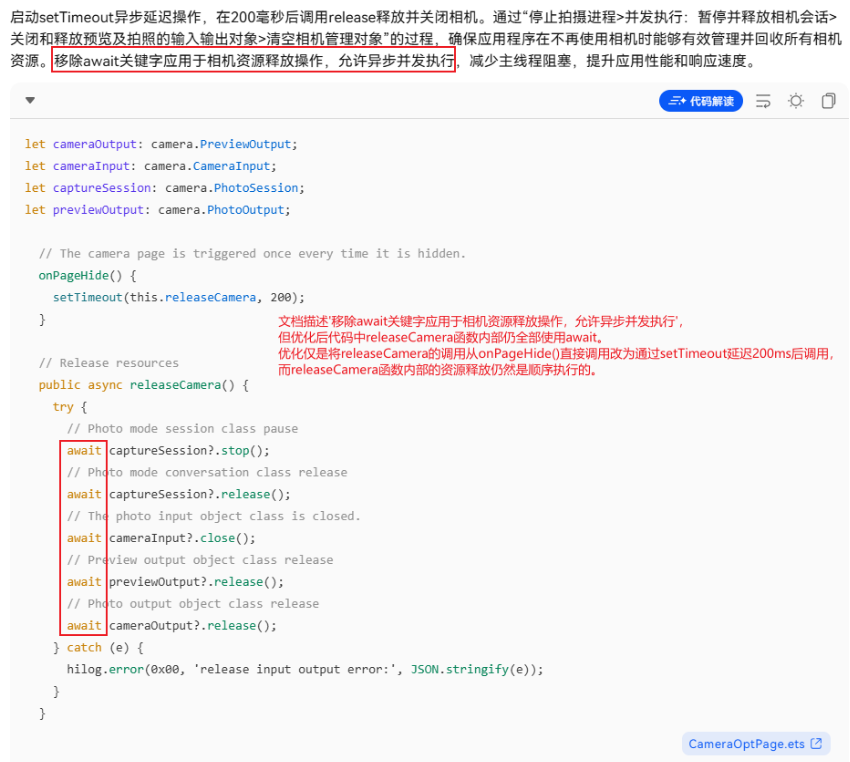Click the setTimeout call in the code
The height and width of the screenshot is (762, 850).
pos(87,297)
